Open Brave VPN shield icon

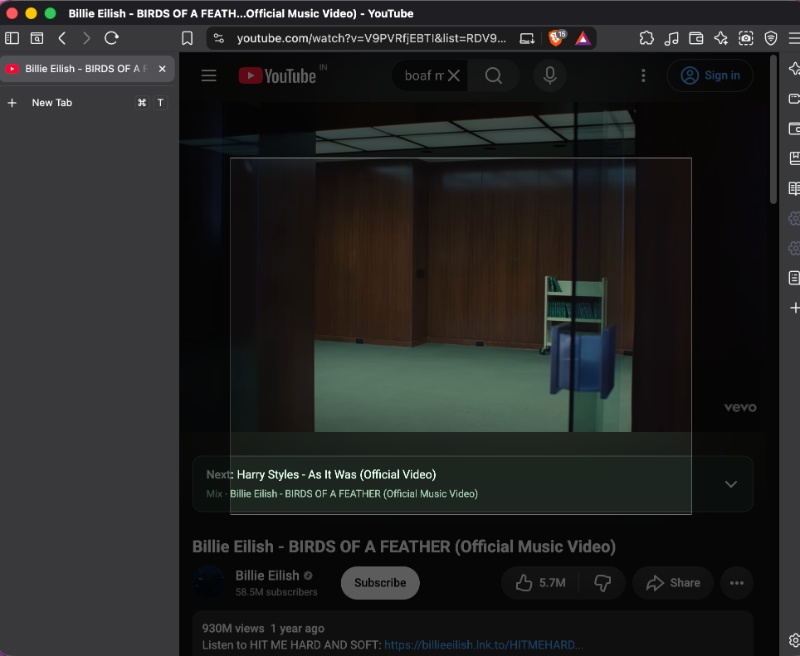click(x=770, y=38)
